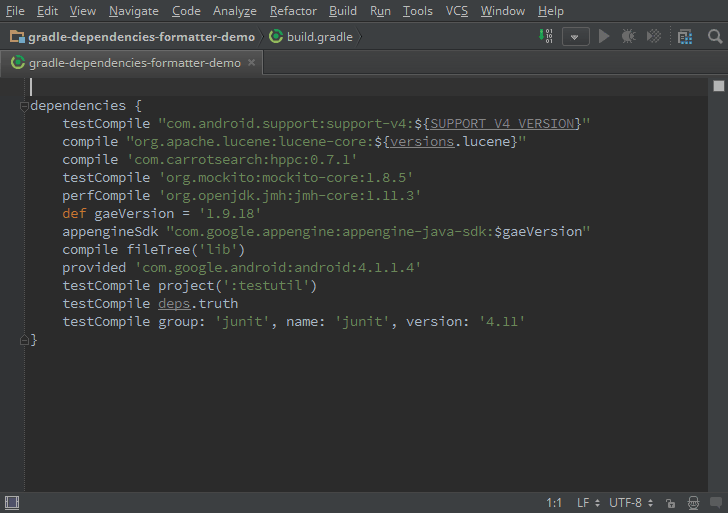Open the Refactor menu

[293, 11]
